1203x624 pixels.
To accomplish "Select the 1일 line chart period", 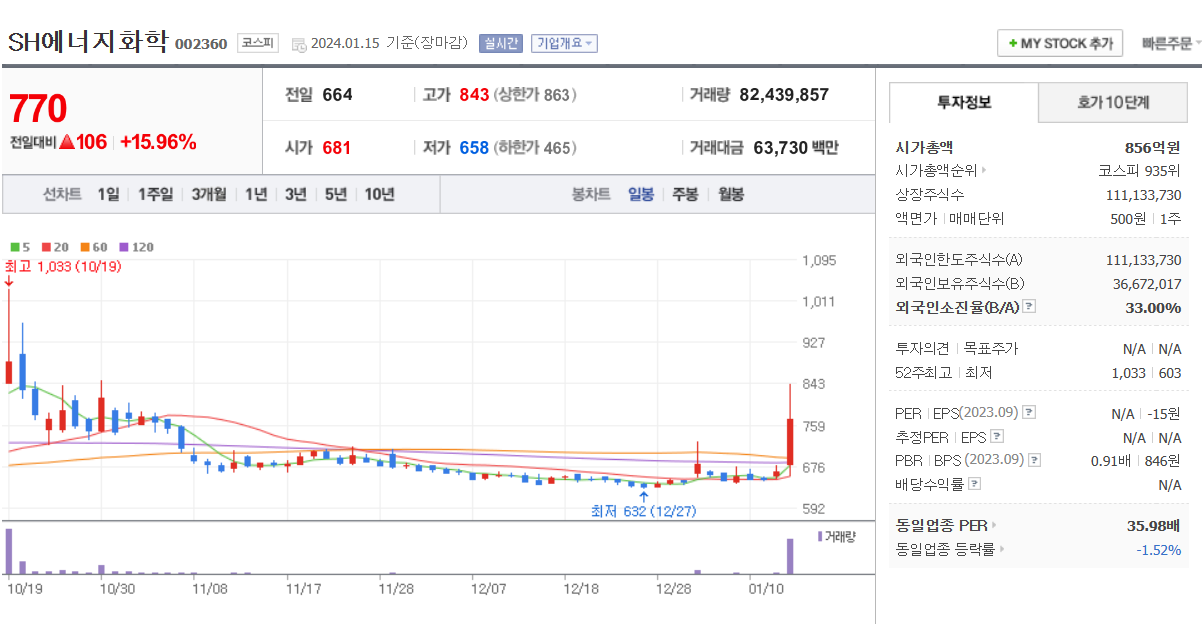I will 108,194.
